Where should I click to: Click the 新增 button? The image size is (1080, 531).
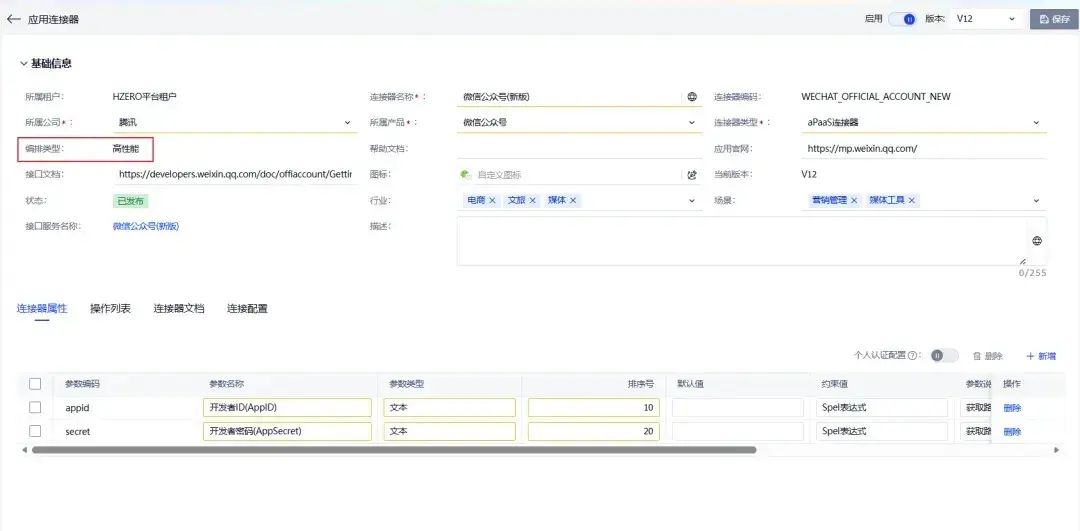point(1041,356)
